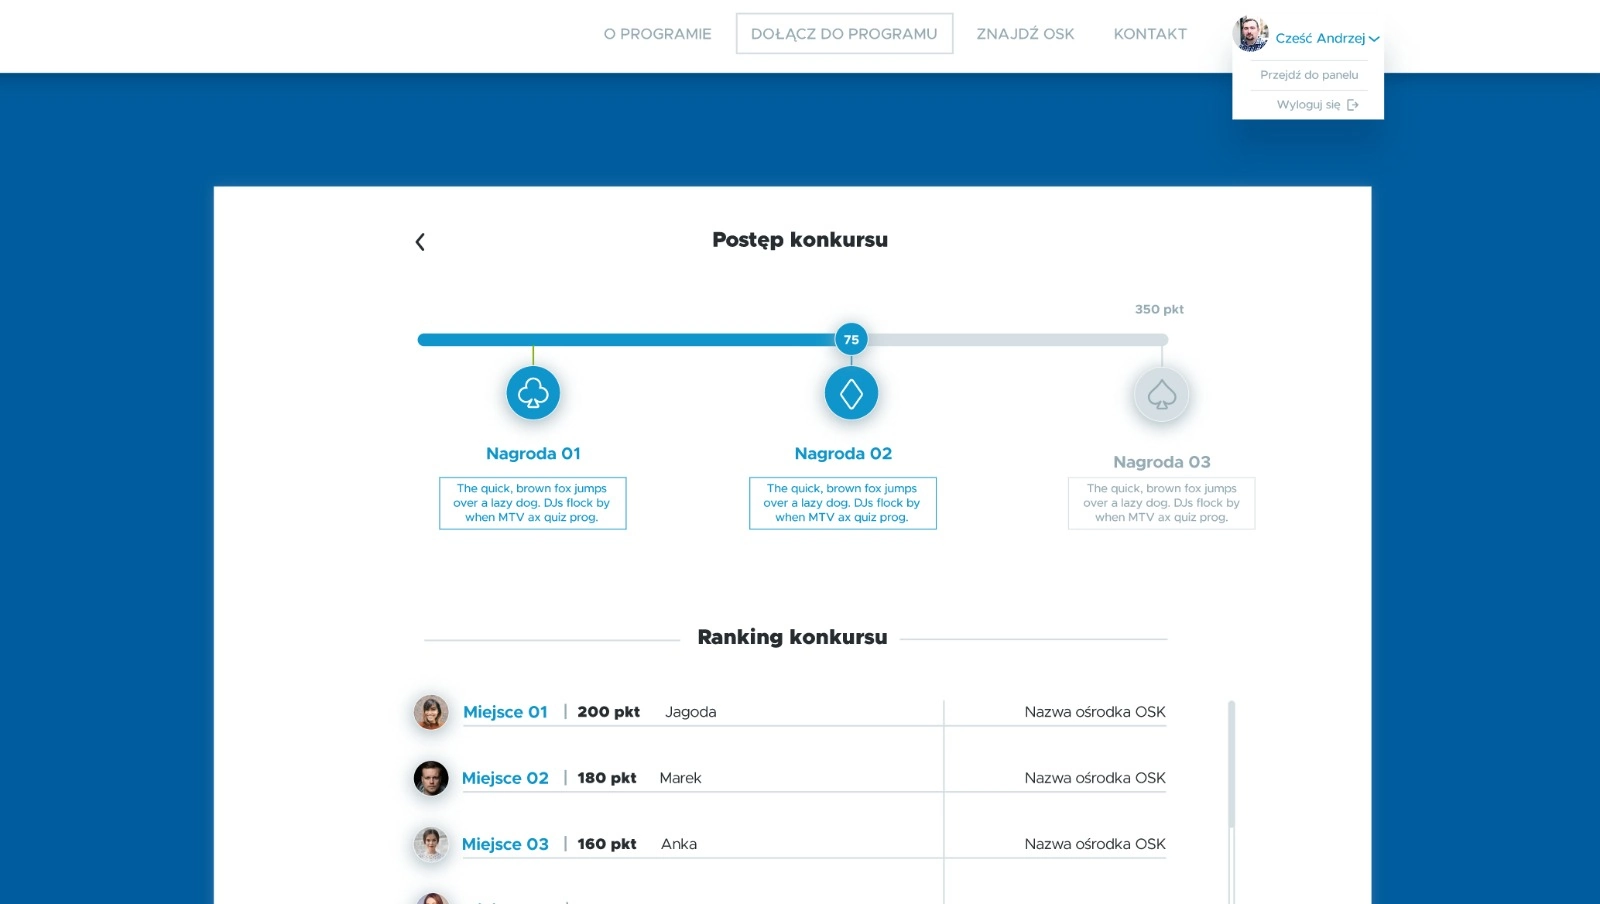Click Andrzej's profile avatar in header
The width and height of the screenshot is (1600, 904).
point(1251,34)
